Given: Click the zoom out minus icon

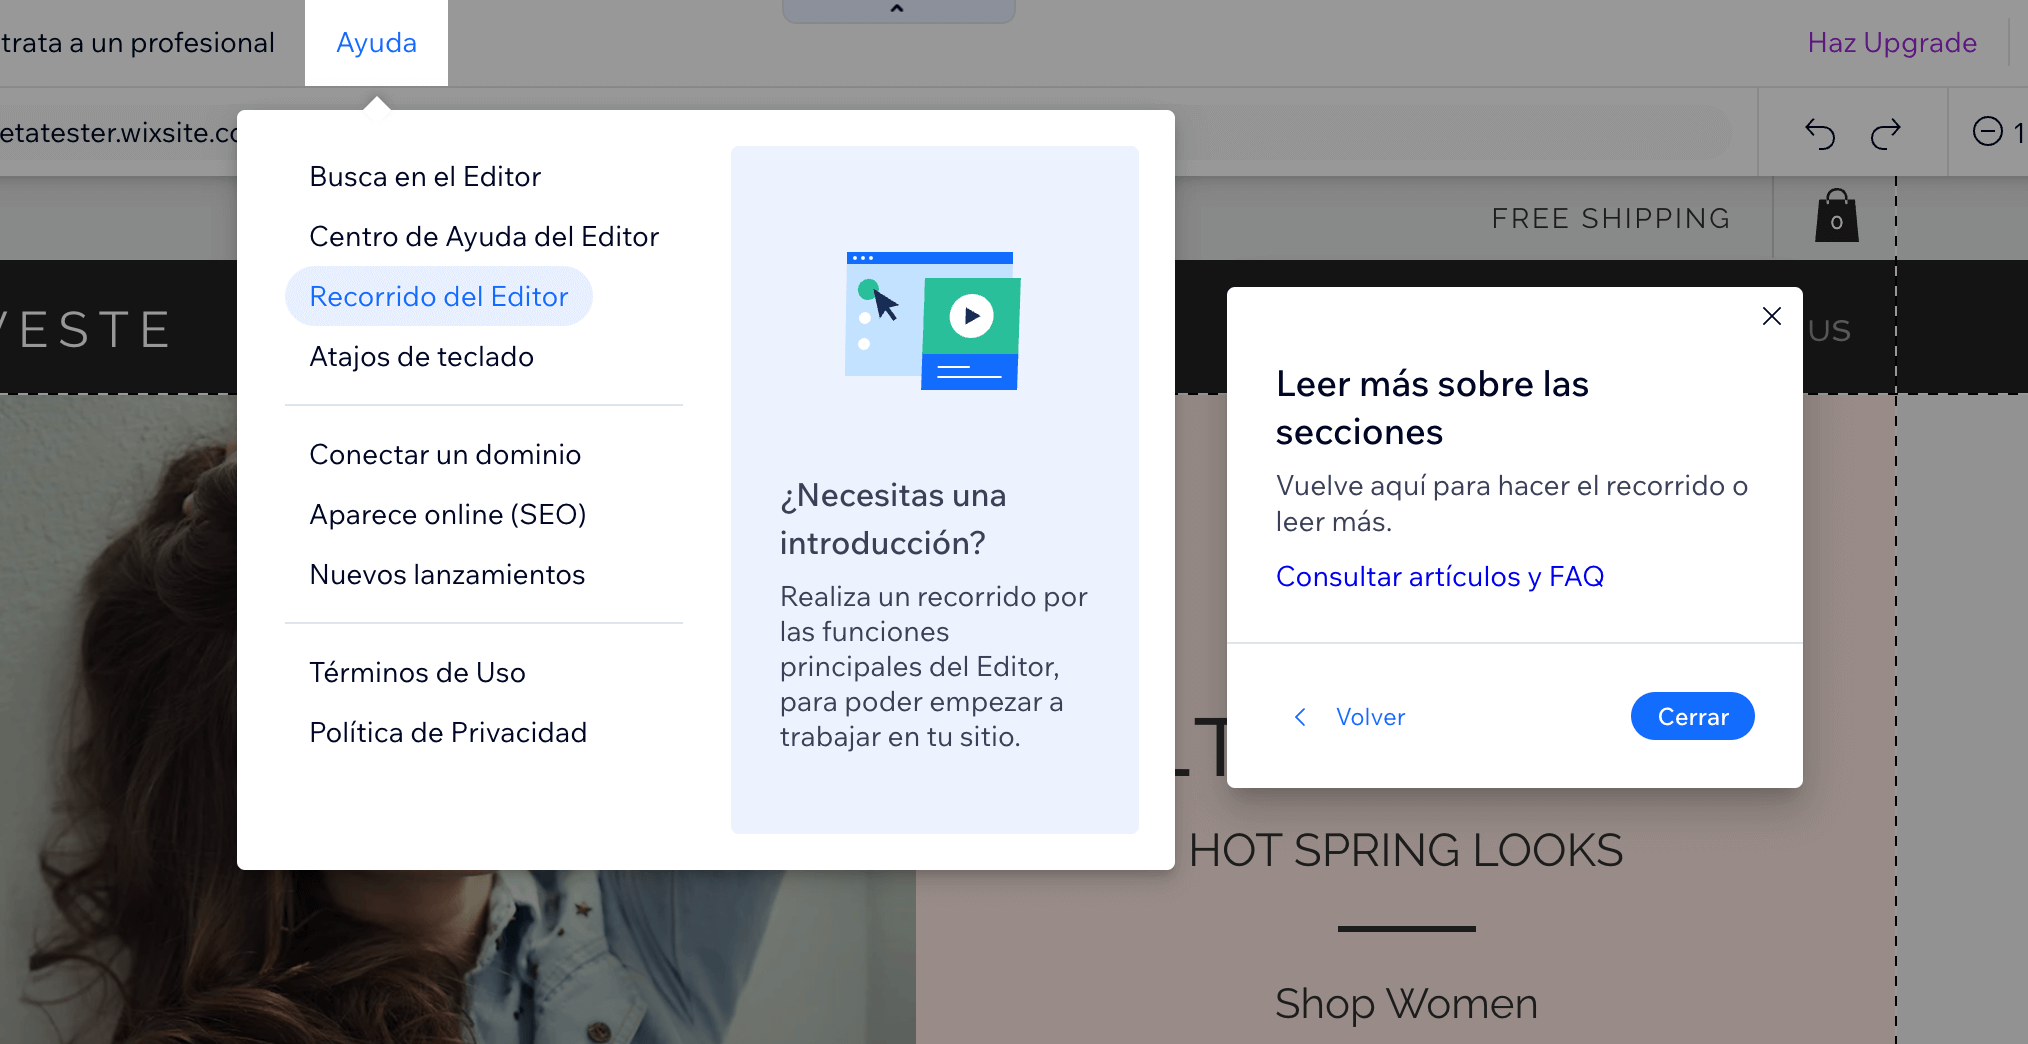Looking at the screenshot, I should coord(1987,132).
